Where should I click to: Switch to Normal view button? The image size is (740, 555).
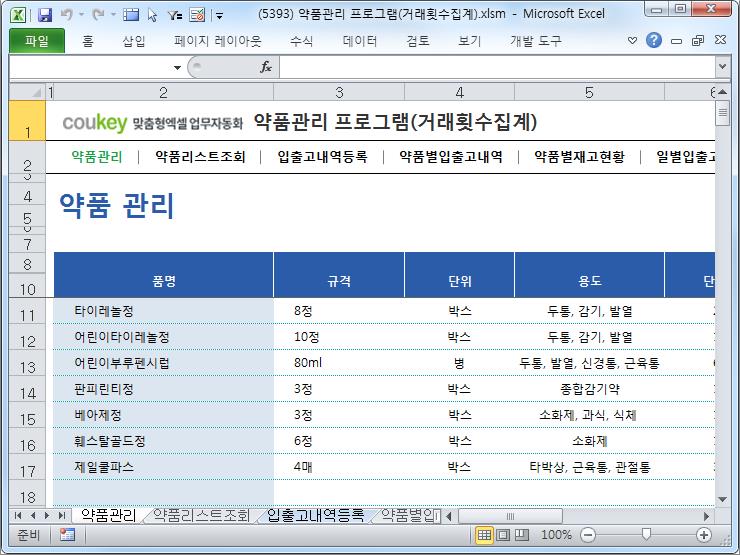(484, 535)
